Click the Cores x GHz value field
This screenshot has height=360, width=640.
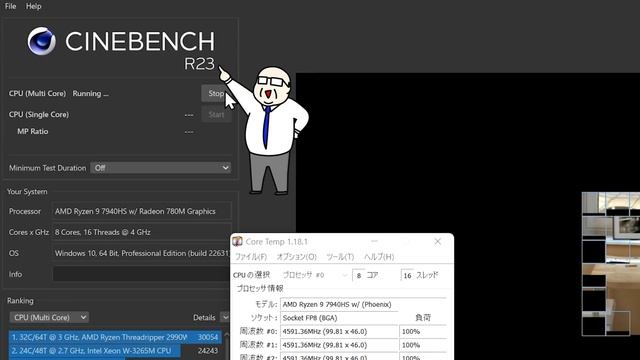click(142, 232)
